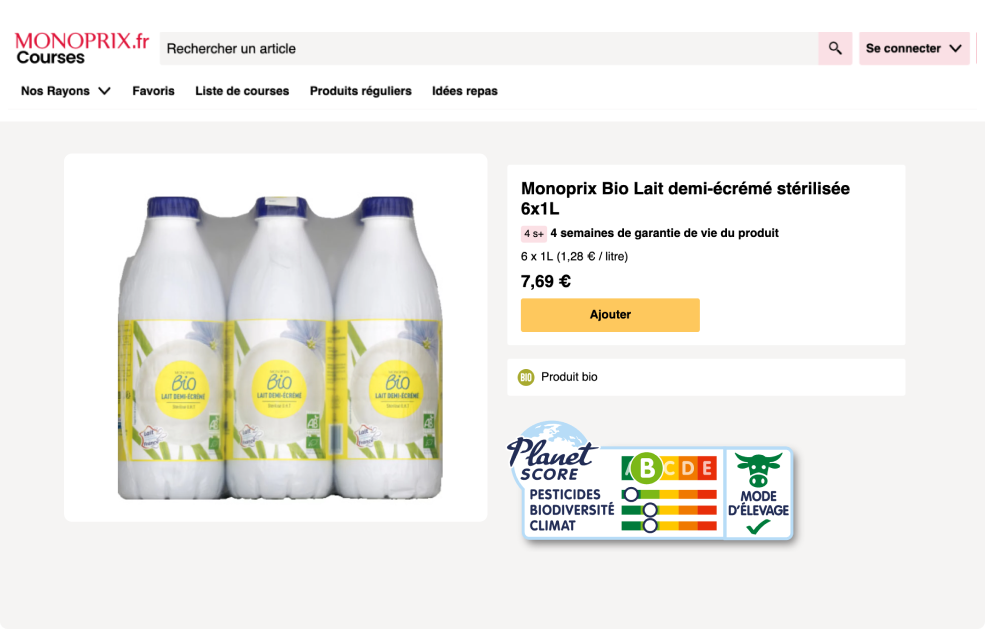Open Produits réguliers section
The image size is (985, 629).
pyautogui.click(x=360, y=91)
